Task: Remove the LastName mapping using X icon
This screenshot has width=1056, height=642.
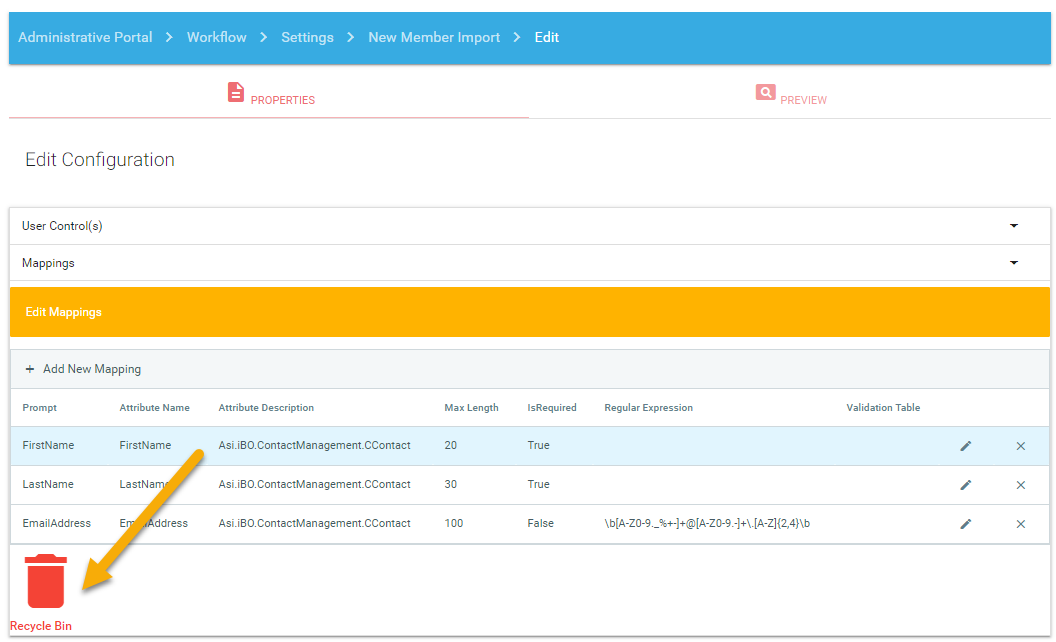Action: pos(1020,485)
